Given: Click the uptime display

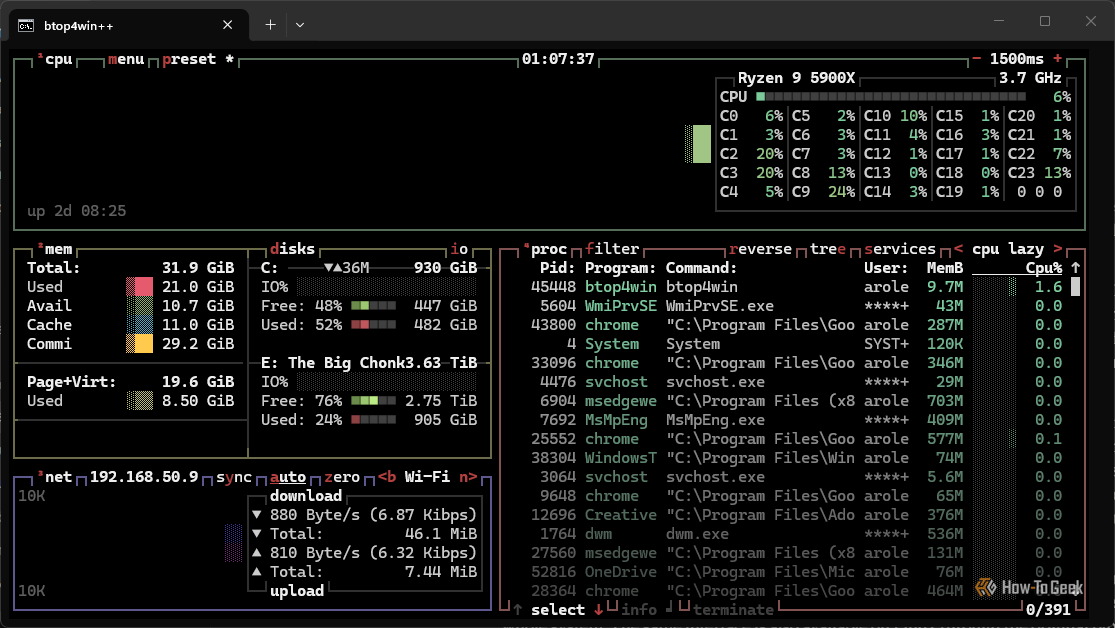Looking at the screenshot, I should [x=77, y=211].
